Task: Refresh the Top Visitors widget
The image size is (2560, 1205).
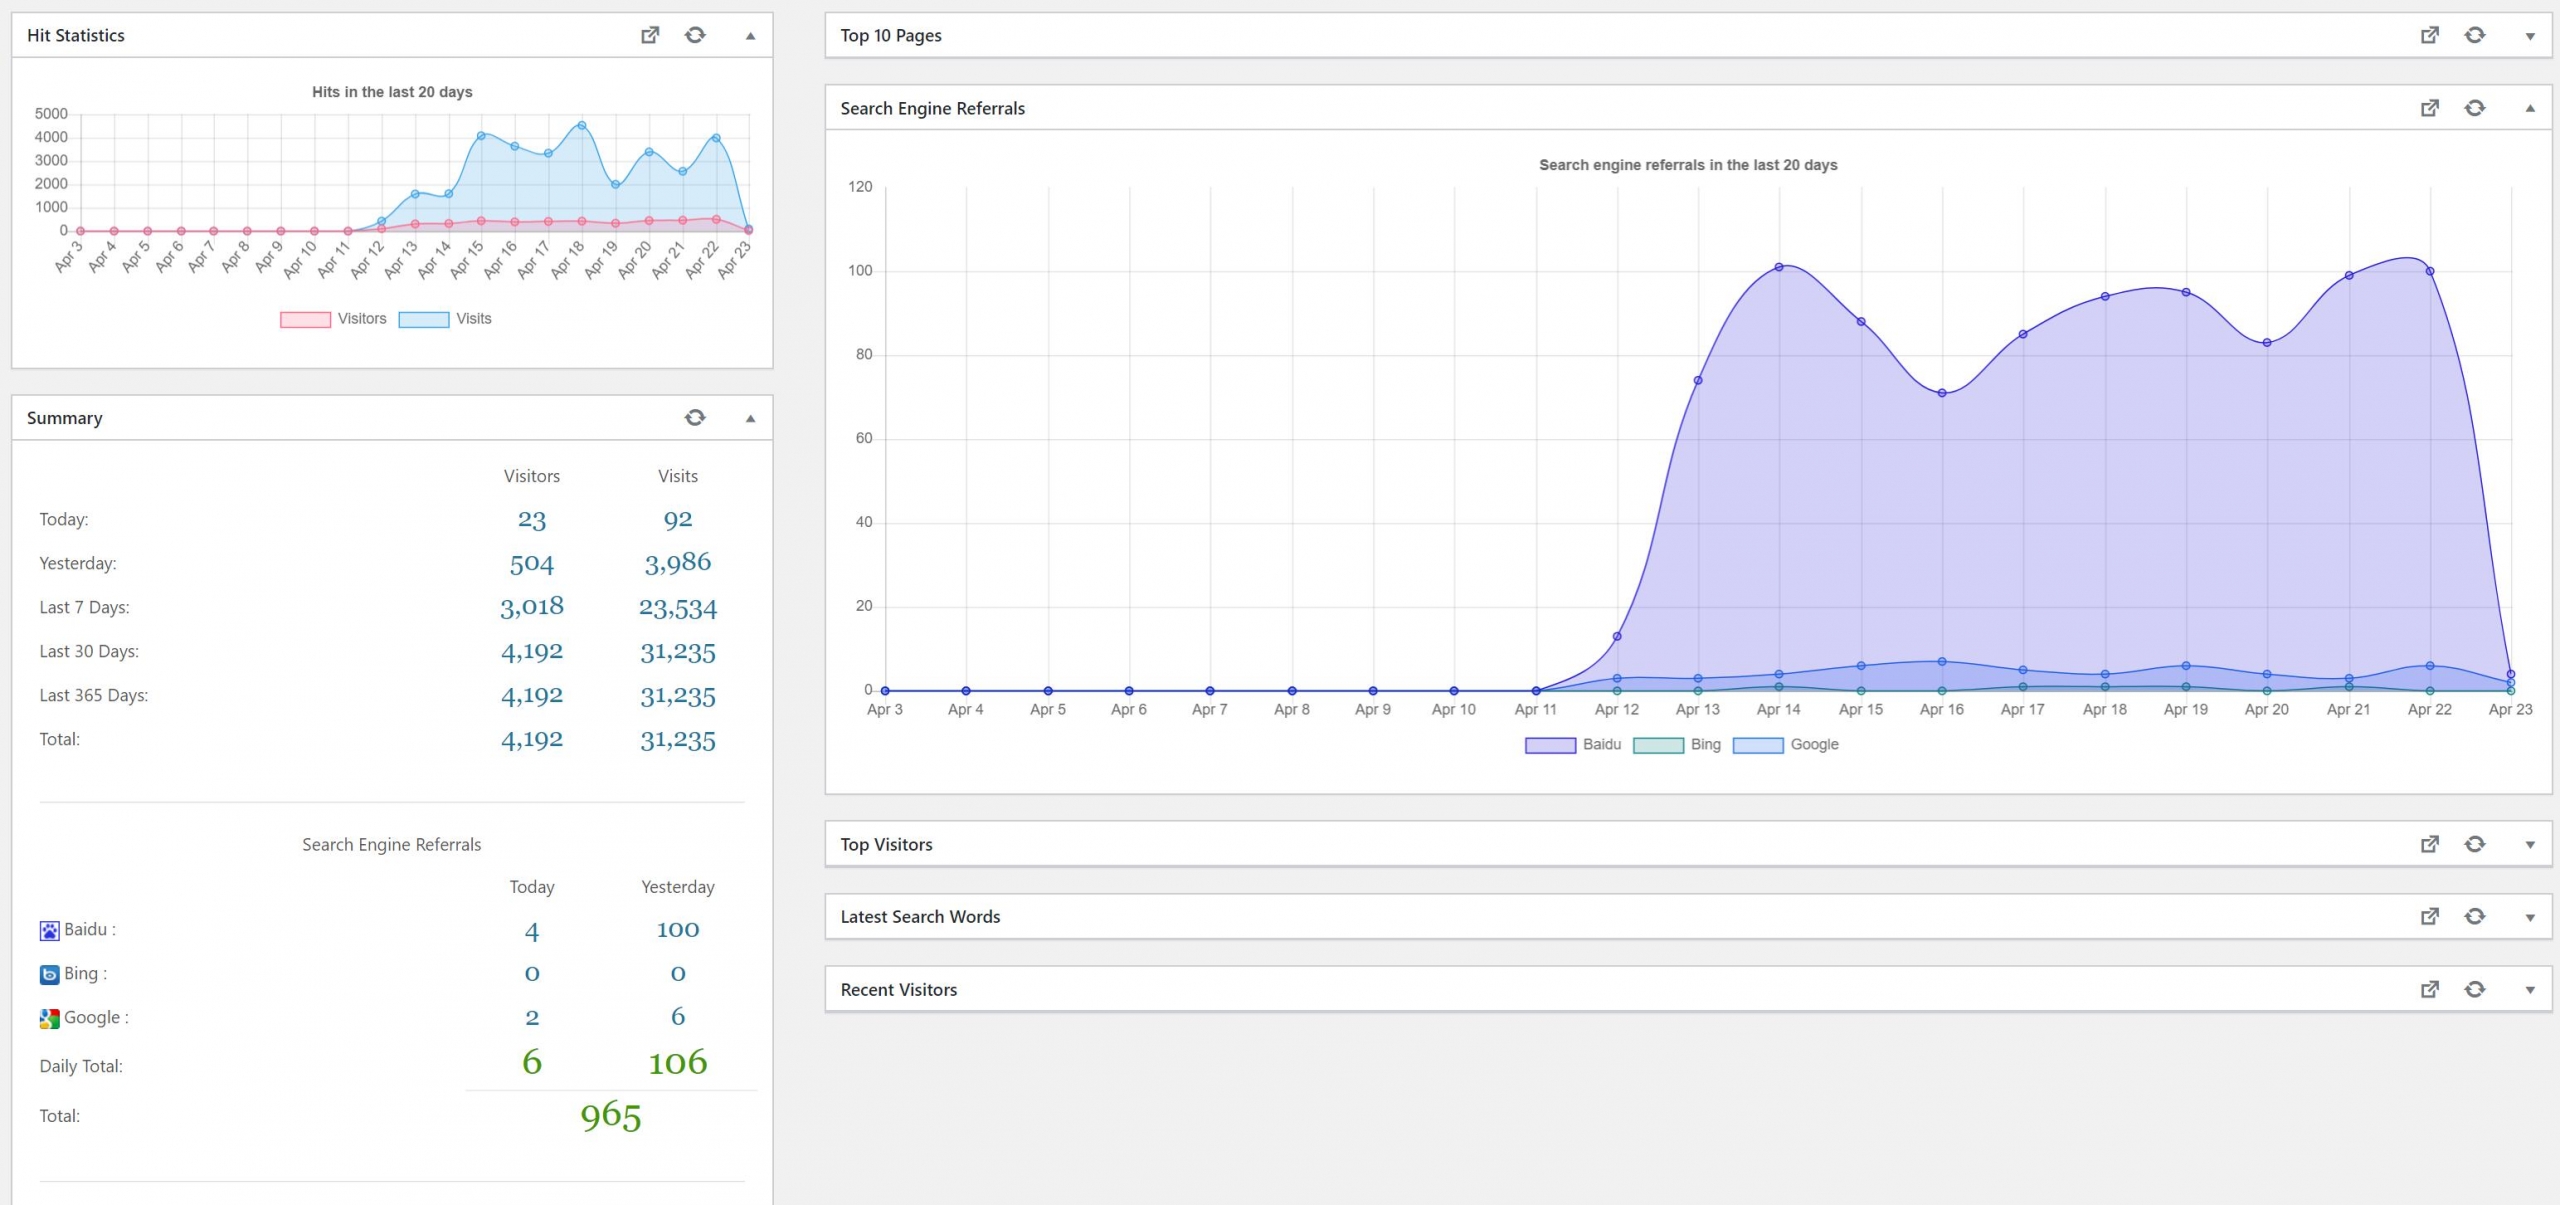Action: [x=2475, y=844]
